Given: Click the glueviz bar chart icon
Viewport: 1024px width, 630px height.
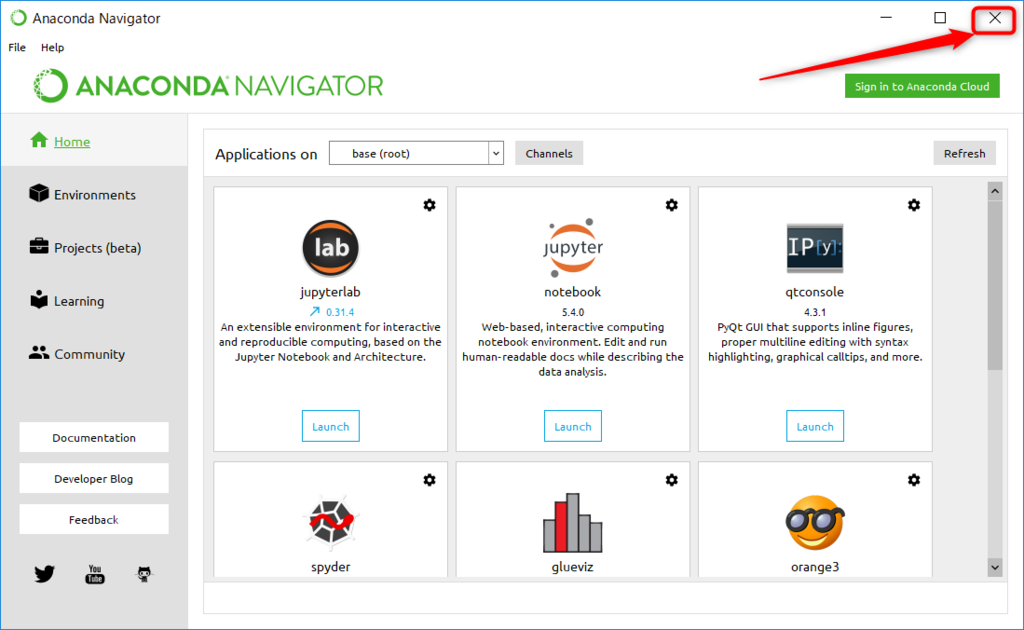Looking at the screenshot, I should 573,522.
